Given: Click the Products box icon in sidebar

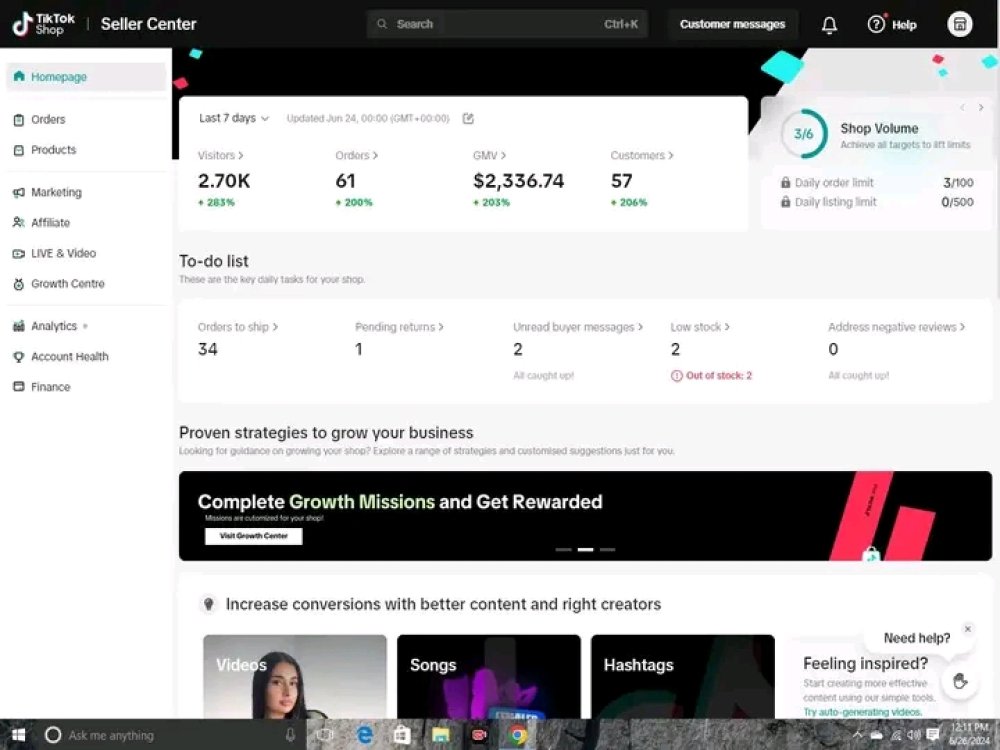Looking at the screenshot, I should tap(18, 151).
